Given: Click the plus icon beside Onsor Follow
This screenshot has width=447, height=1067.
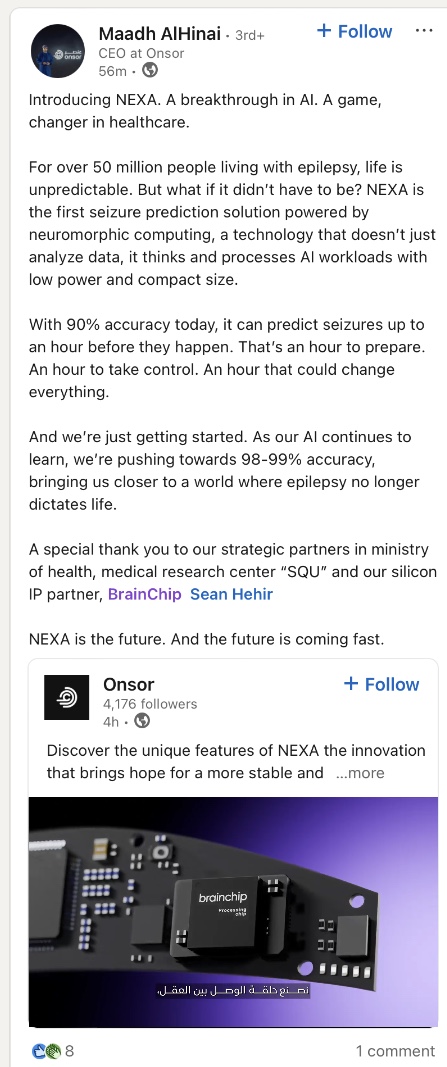Looking at the screenshot, I should (351, 684).
